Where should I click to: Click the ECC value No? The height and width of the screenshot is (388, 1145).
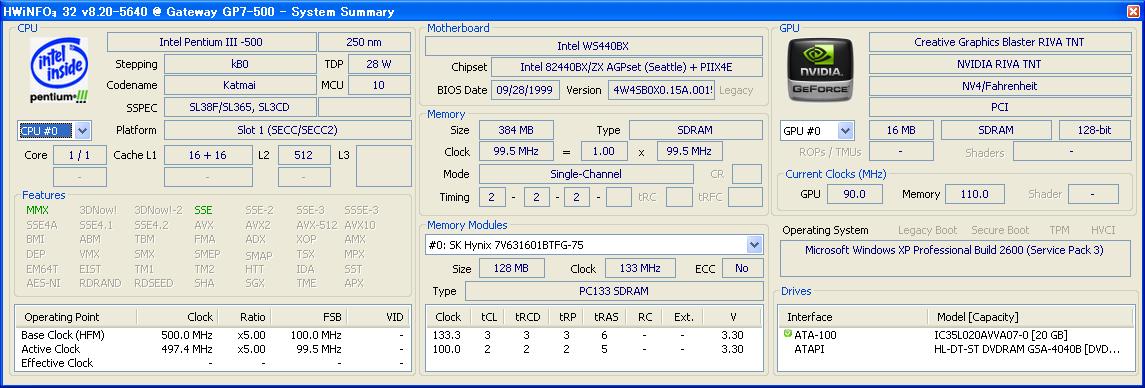pos(742,268)
